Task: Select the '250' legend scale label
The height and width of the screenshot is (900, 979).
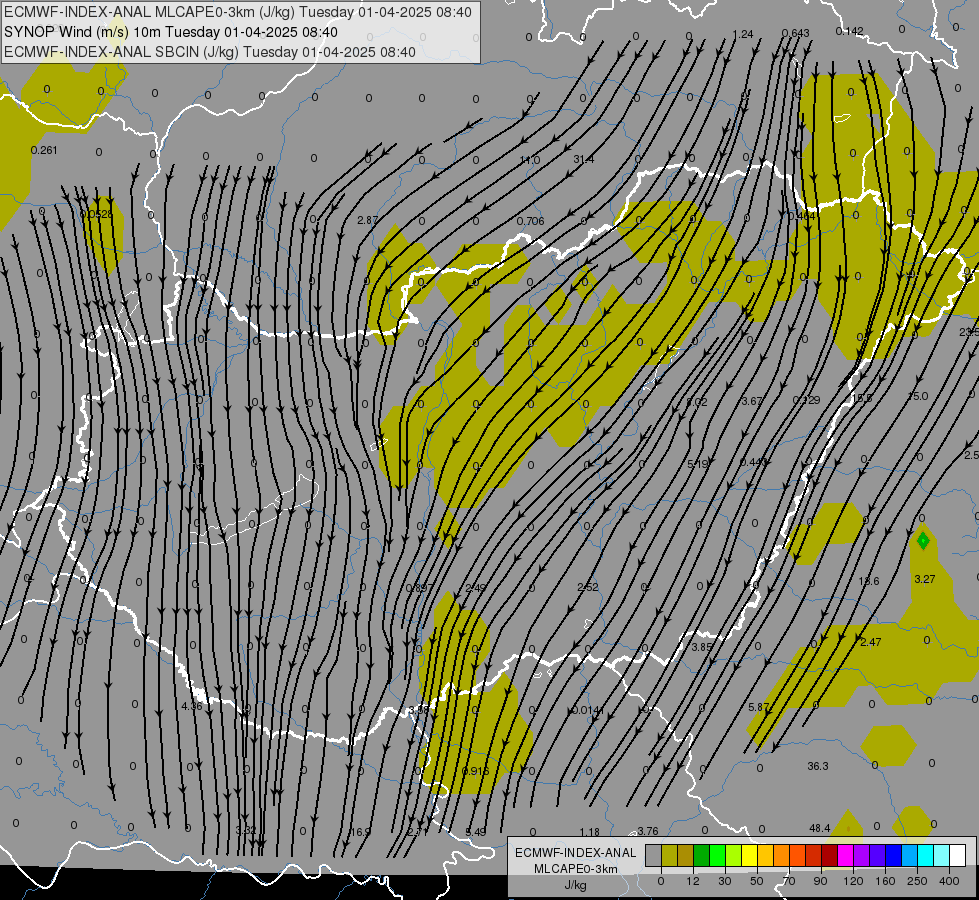Action: 917,881
